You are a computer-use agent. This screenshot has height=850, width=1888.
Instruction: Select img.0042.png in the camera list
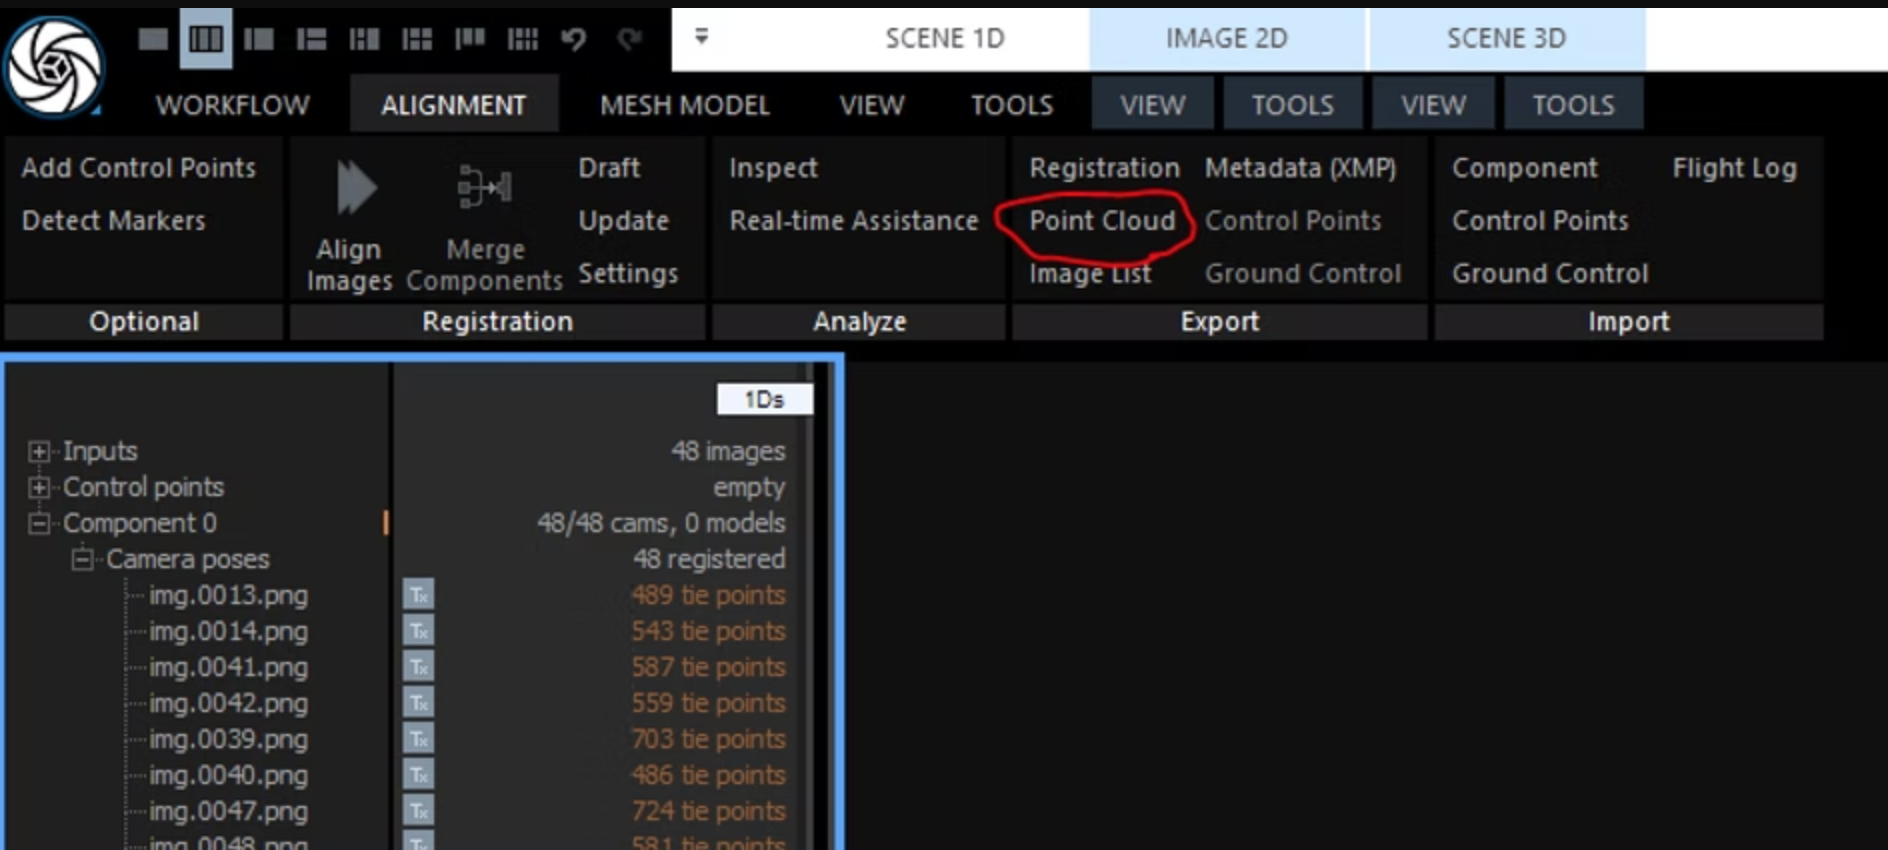228,704
